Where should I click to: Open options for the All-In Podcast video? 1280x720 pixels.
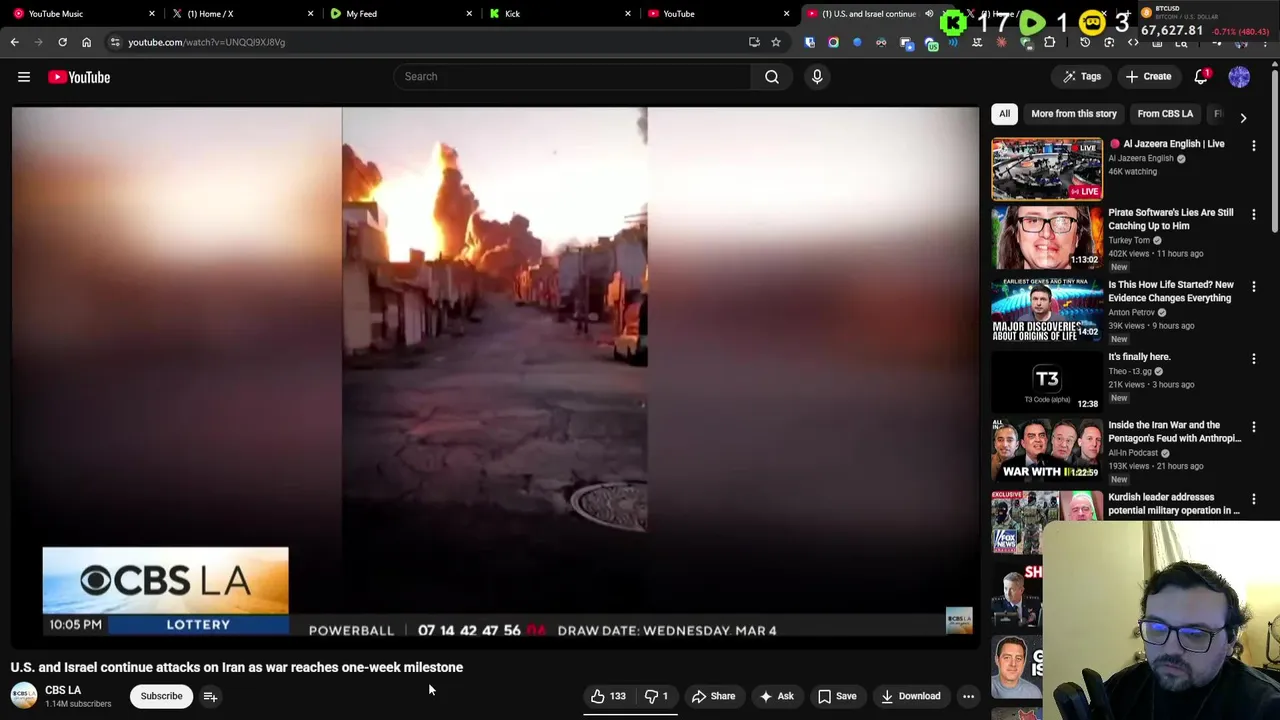pos(1253,428)
